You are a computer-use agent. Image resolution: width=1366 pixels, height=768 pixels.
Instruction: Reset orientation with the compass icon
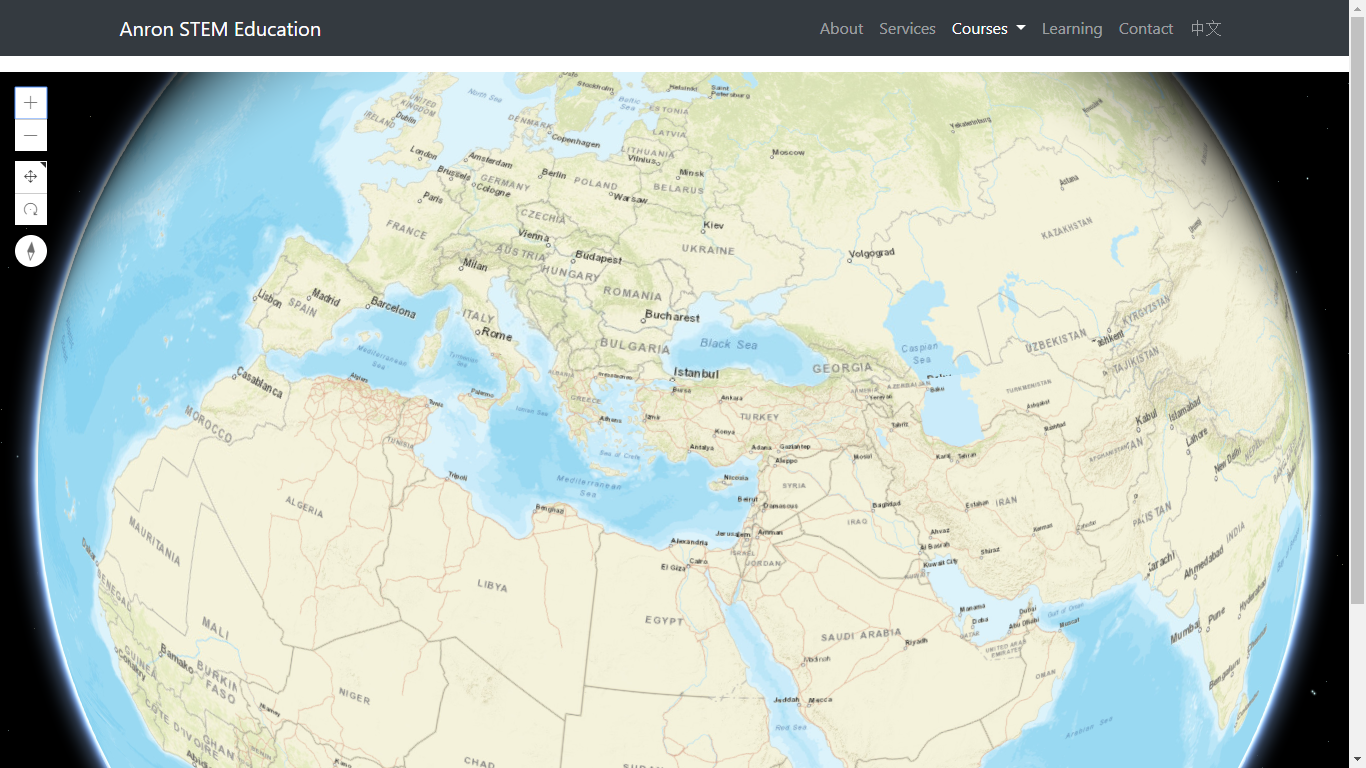(31, 251)
